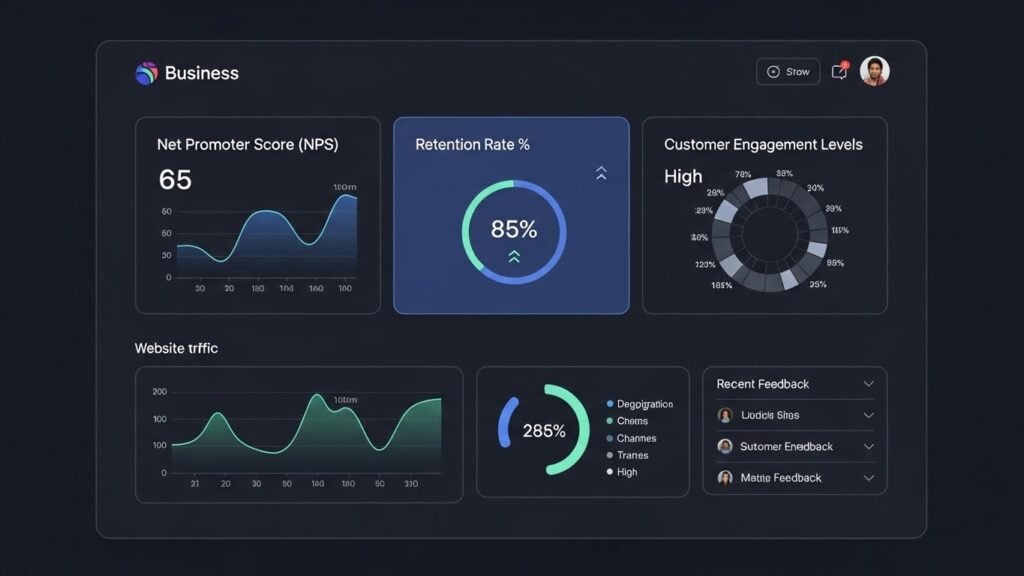Open the Customer Engagement Levels card
The width and height of the screenshot is (1024, 576).
(764, 144)
